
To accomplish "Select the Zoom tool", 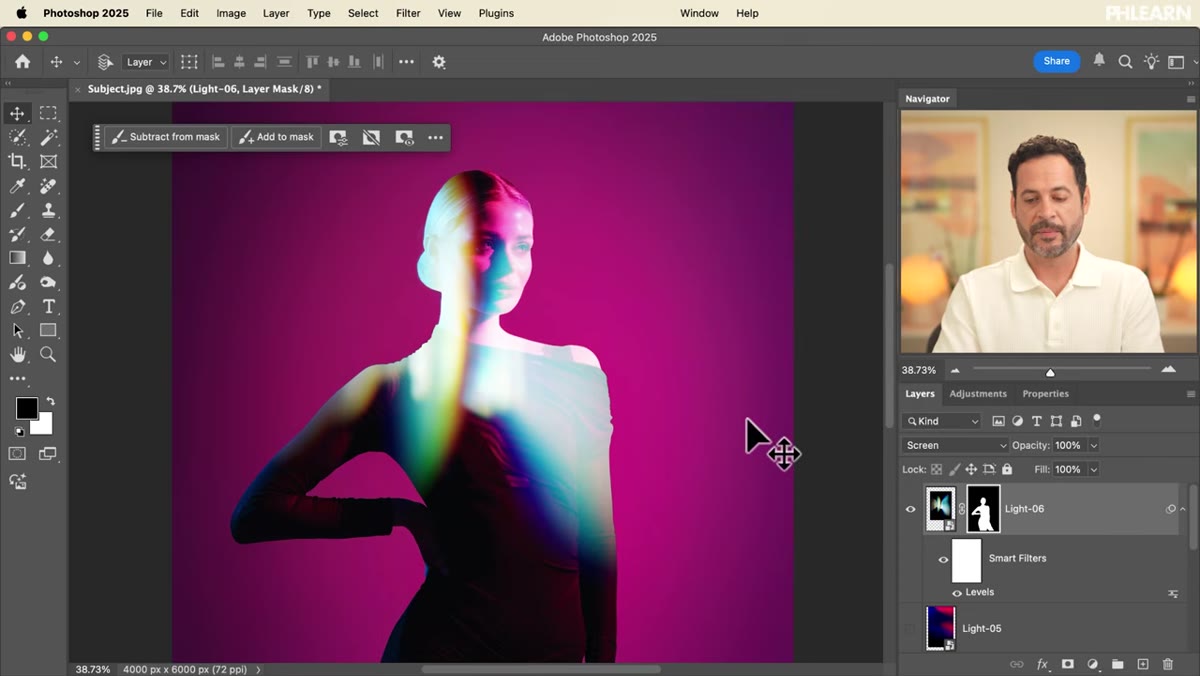I will (x=48, y=354).
